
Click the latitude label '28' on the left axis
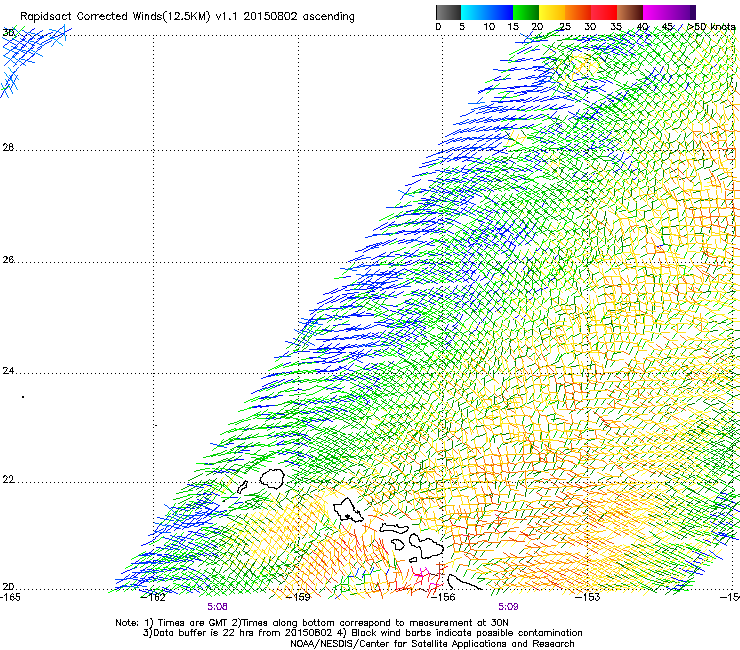click(8, 148)
